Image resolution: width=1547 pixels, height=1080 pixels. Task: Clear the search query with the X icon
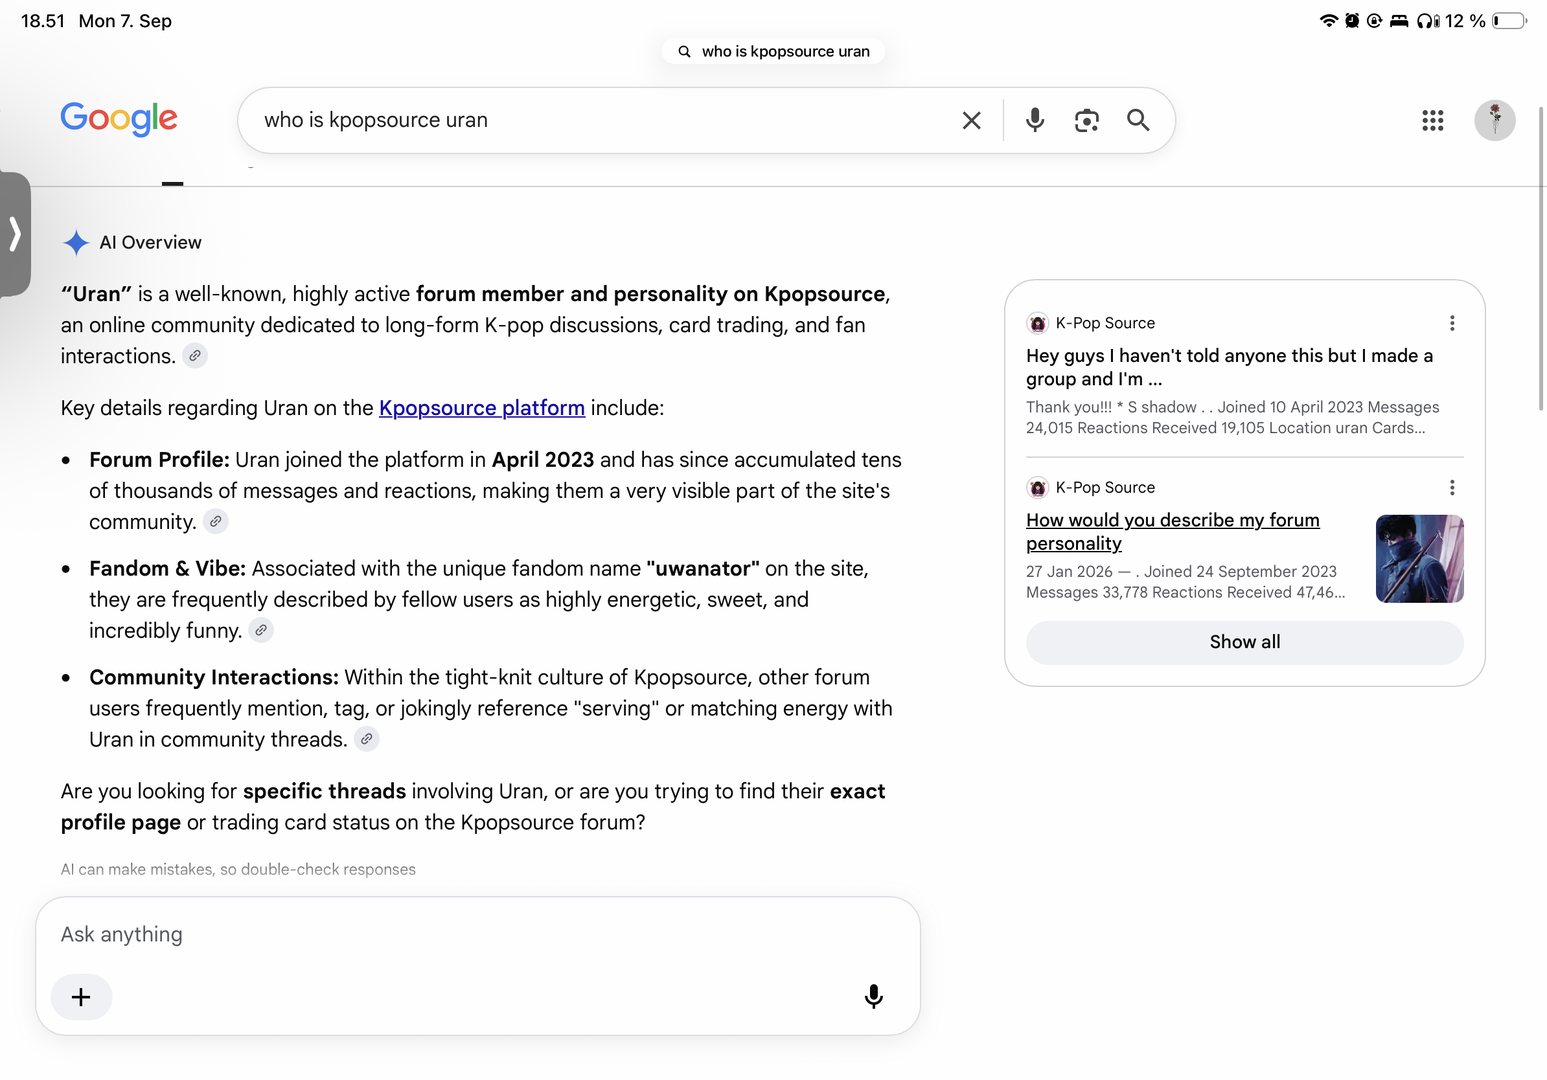click(x=971, y=120)
